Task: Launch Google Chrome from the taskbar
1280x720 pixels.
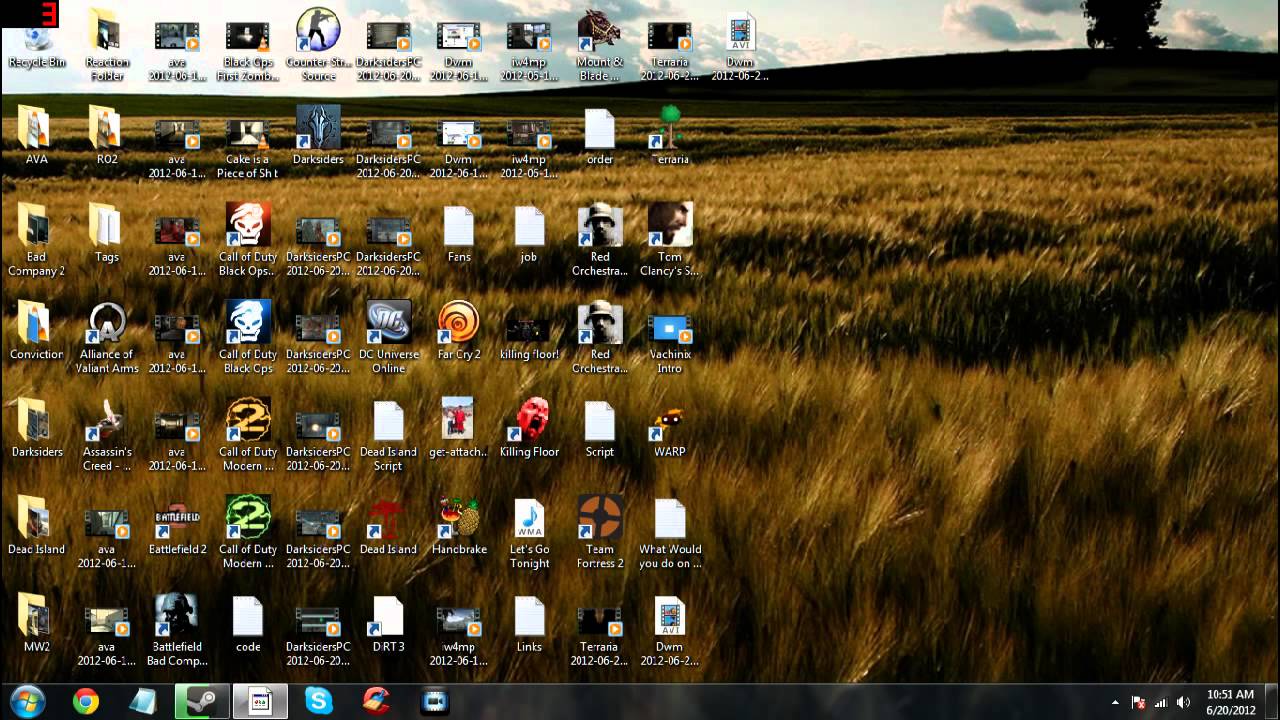Action: point(86,702)
